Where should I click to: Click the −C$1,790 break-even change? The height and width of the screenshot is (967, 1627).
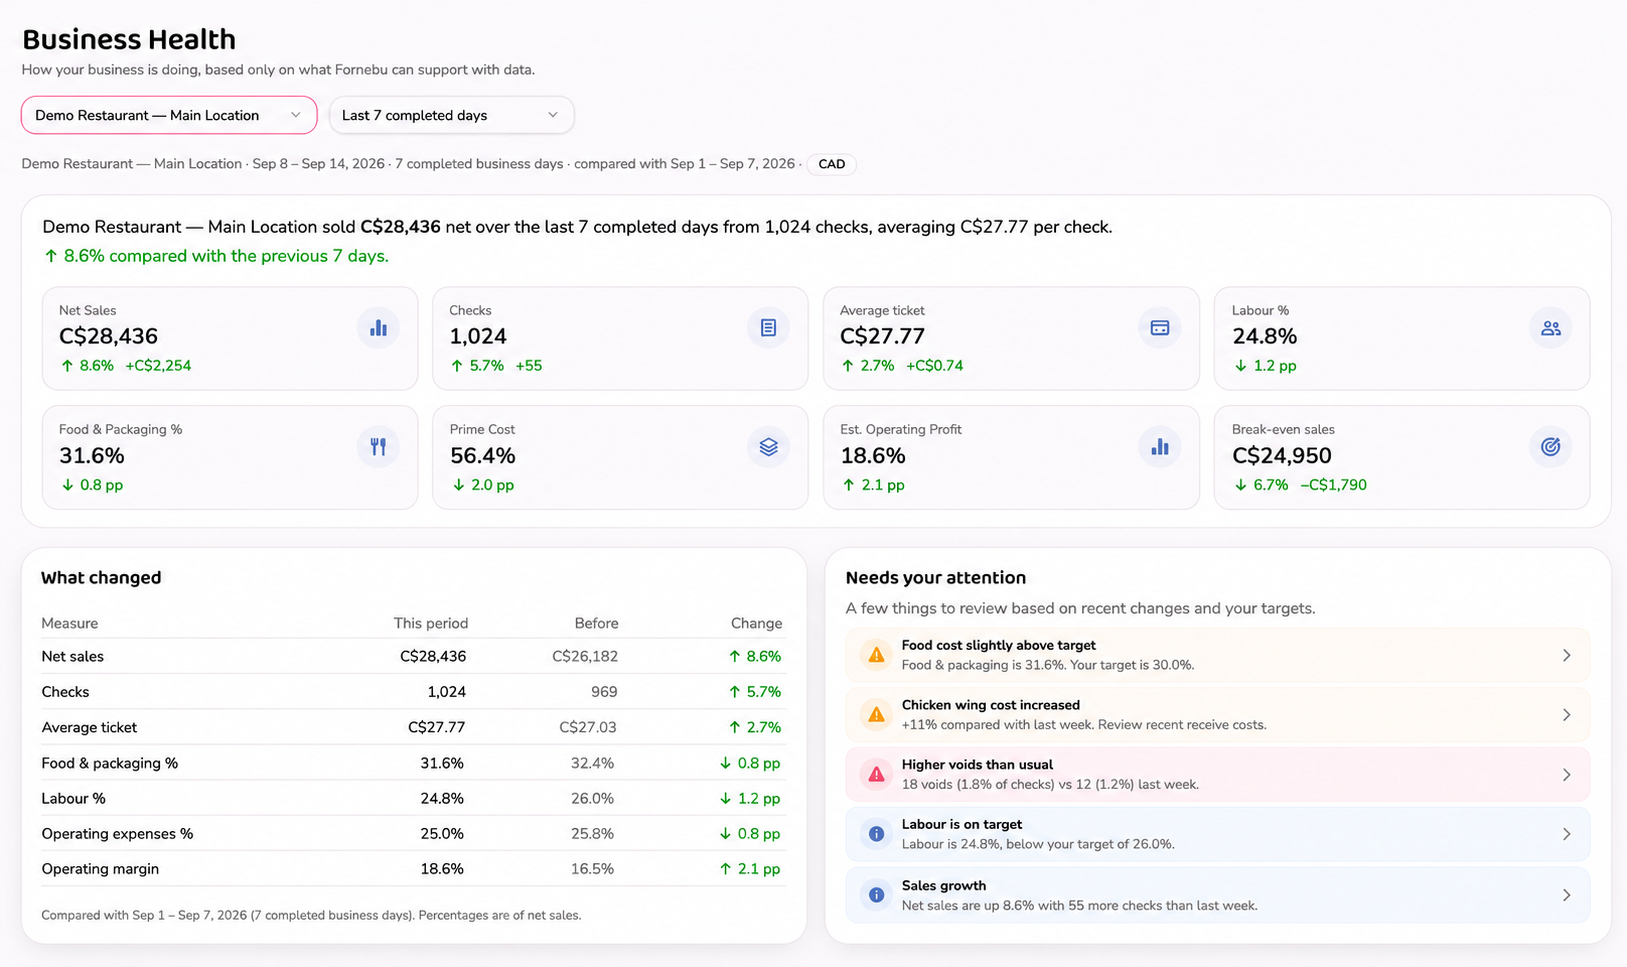click(1333, 485)
